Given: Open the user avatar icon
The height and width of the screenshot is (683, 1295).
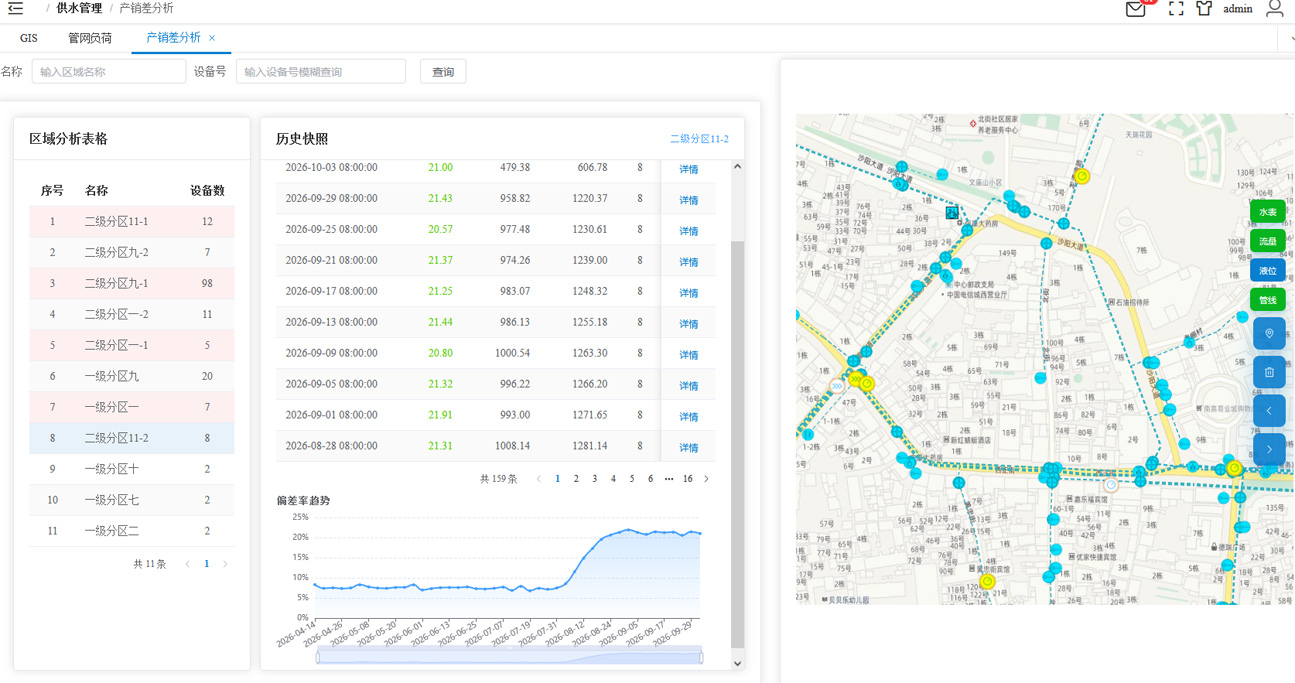Looking at the screenshot, I should [x=1275, y=9].
